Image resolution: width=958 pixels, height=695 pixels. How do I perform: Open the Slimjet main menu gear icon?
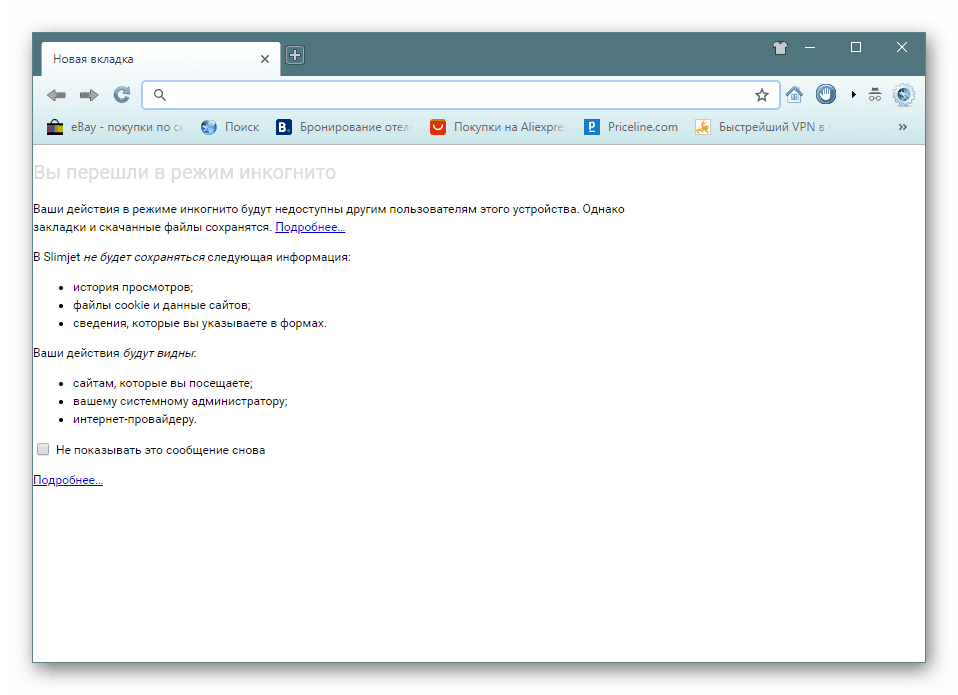[904, 95]
